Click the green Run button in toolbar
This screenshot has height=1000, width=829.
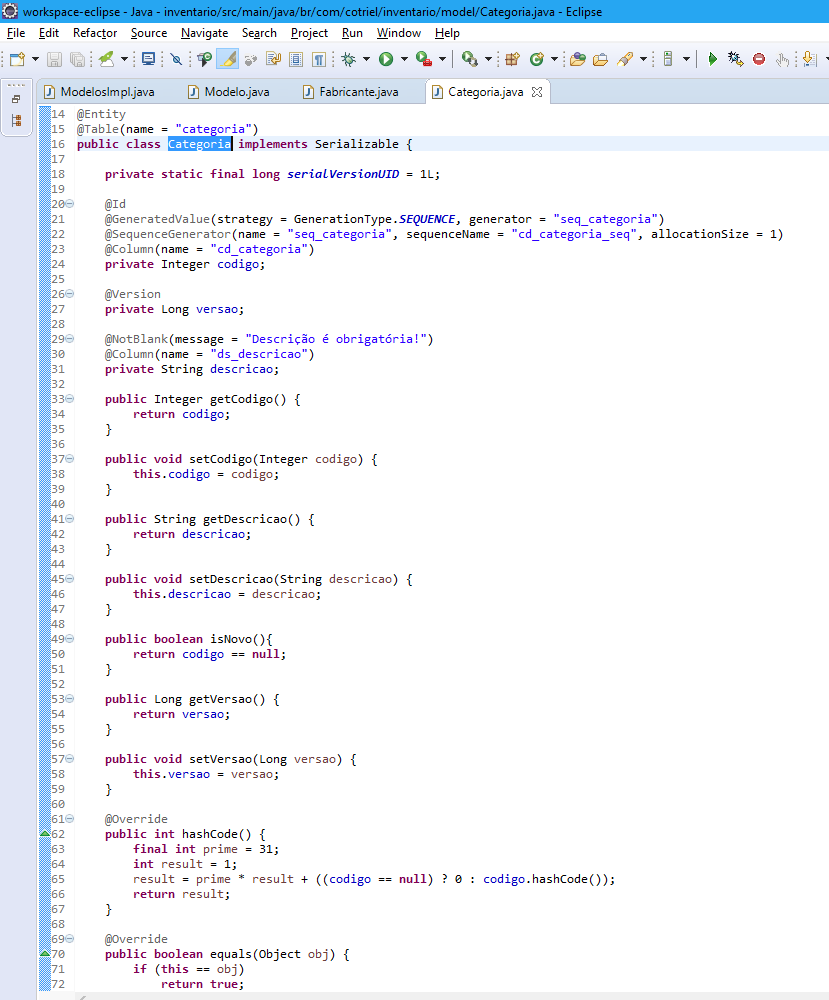[x=386, y=60]
